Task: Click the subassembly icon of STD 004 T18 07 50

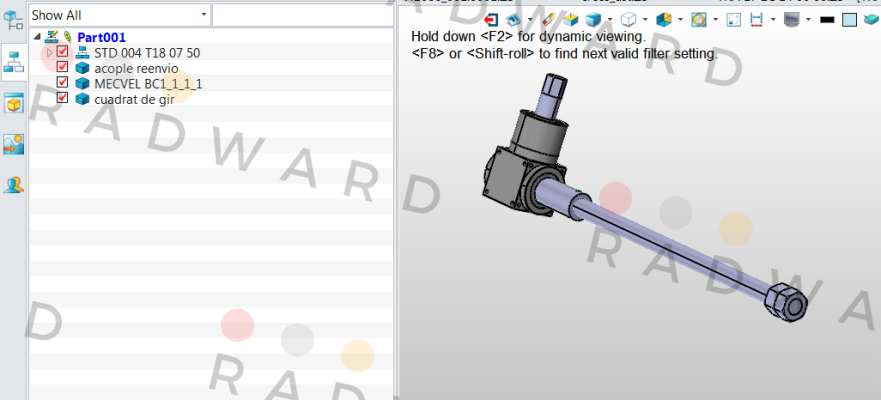Action: click(82, 53)
